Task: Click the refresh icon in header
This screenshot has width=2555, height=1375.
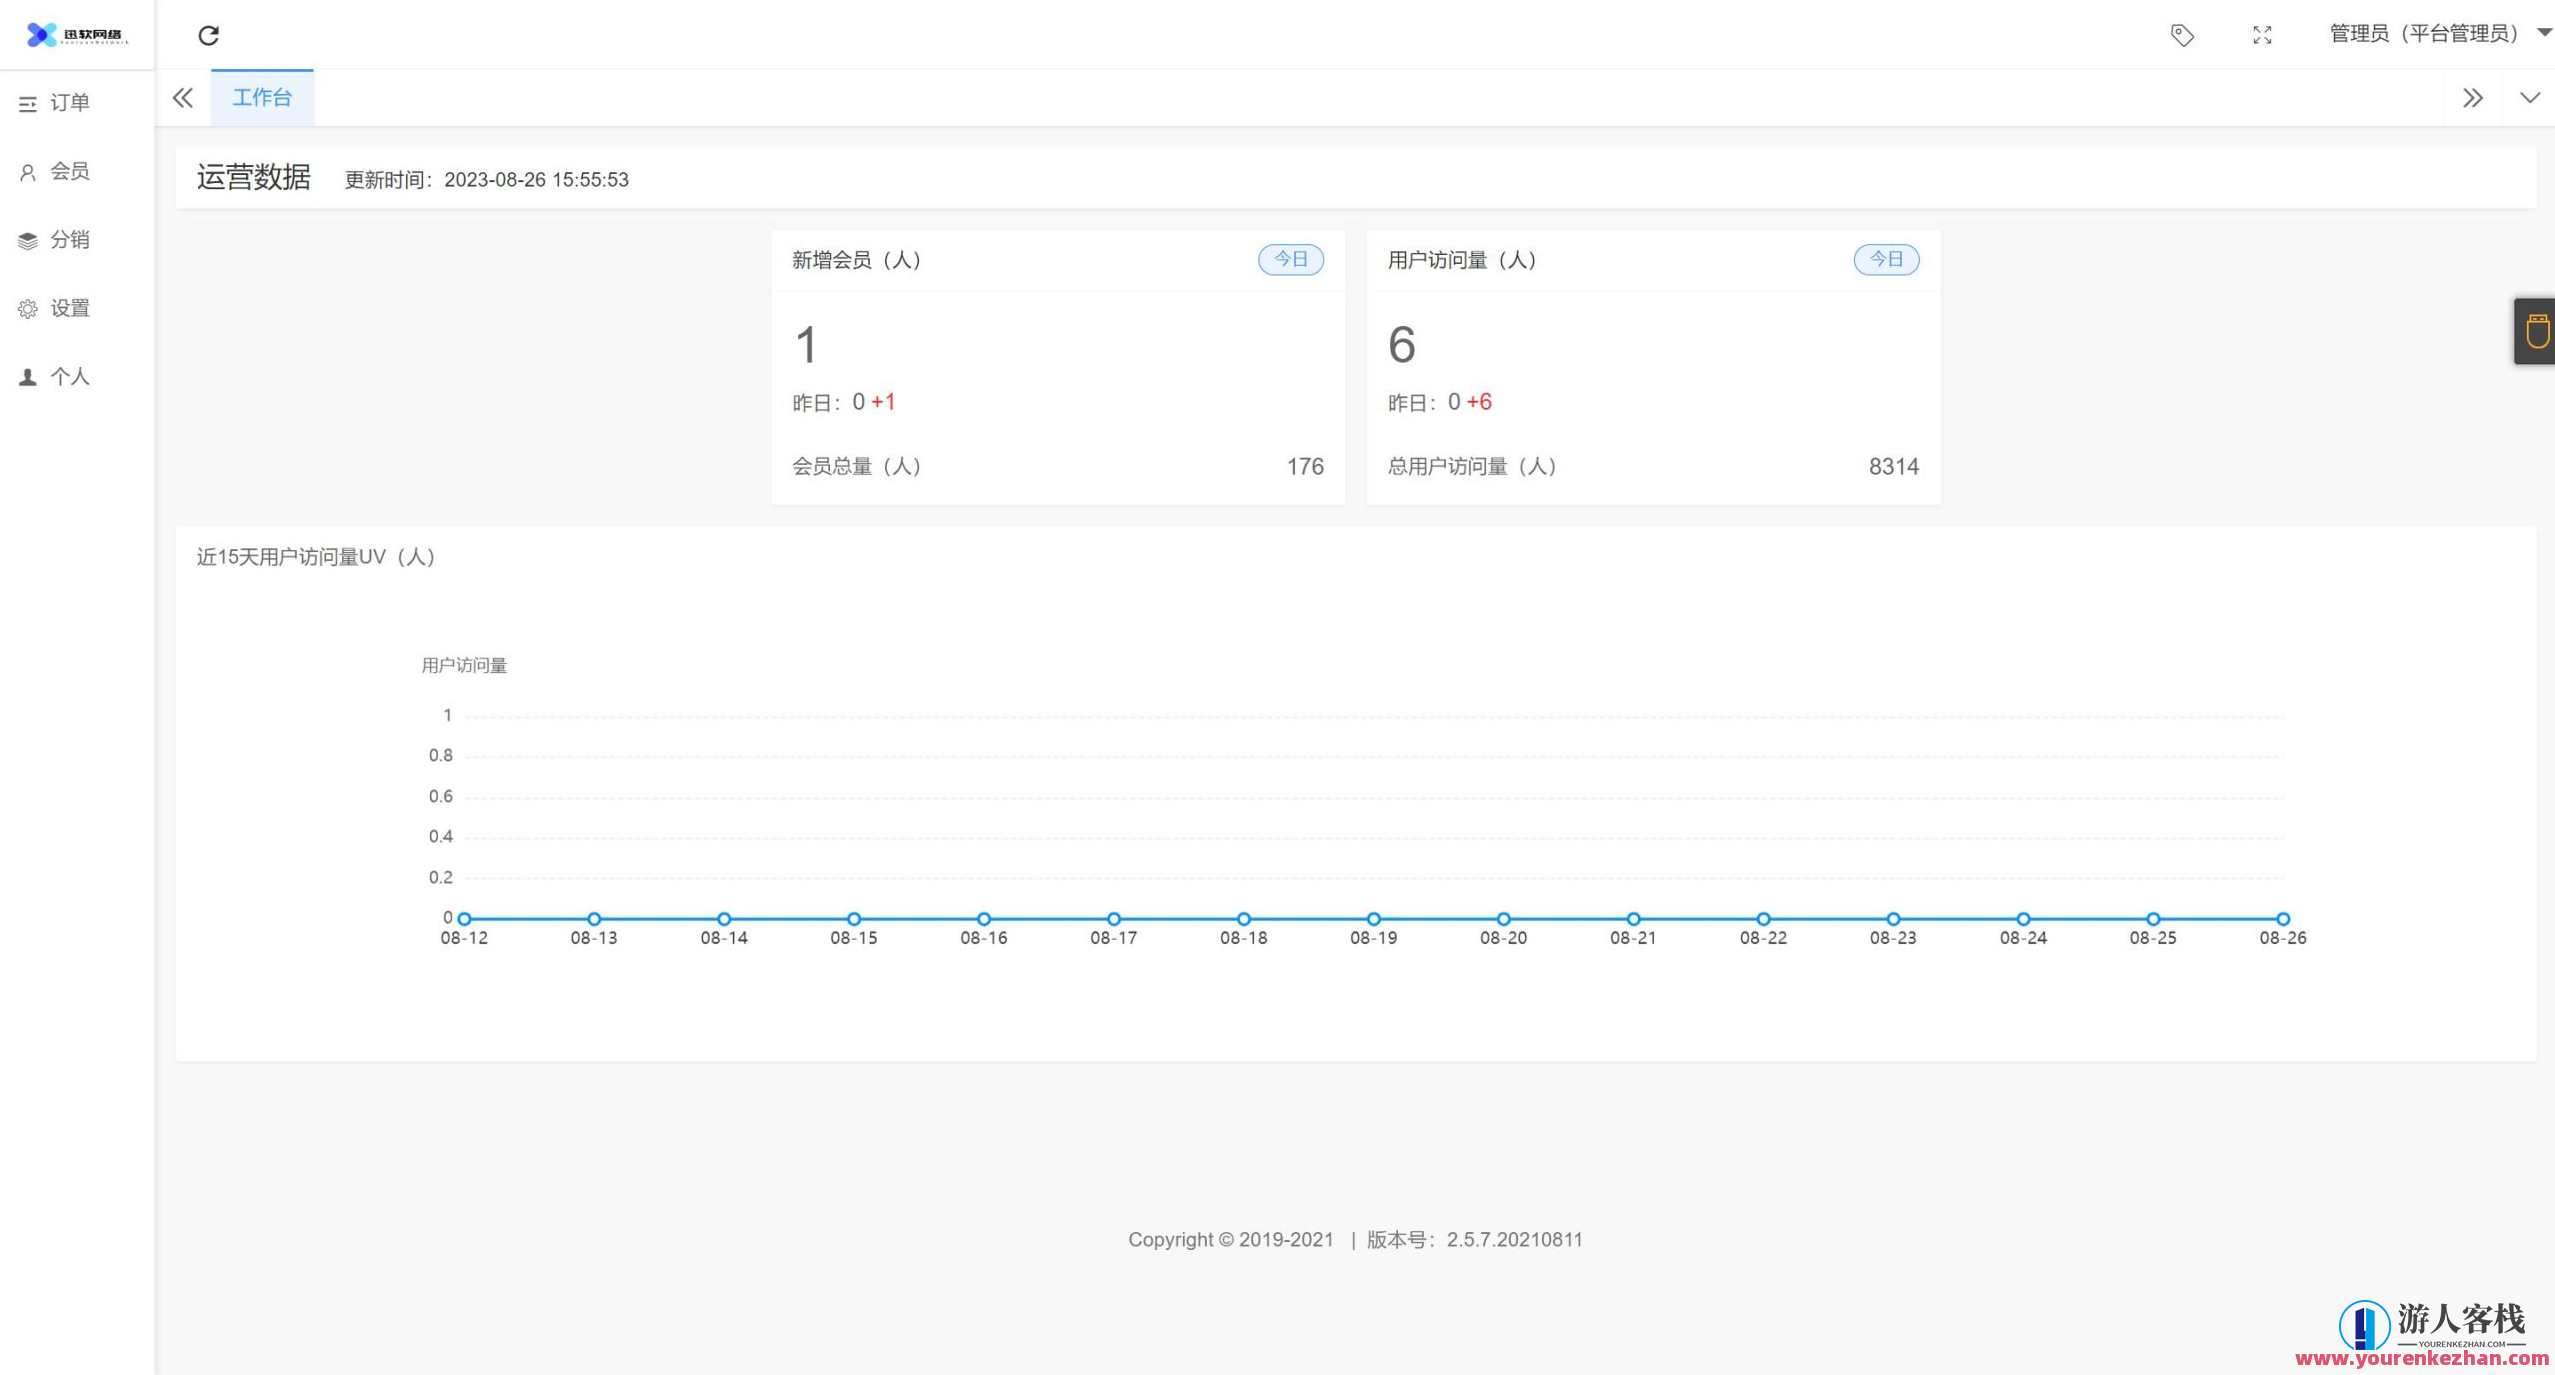Action: click(x=208, y=36)
